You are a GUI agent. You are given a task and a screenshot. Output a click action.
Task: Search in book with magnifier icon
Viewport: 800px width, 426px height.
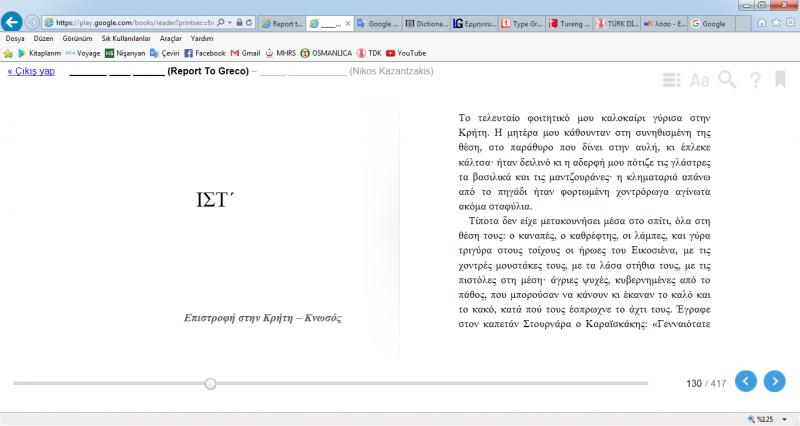pos(727,80)
